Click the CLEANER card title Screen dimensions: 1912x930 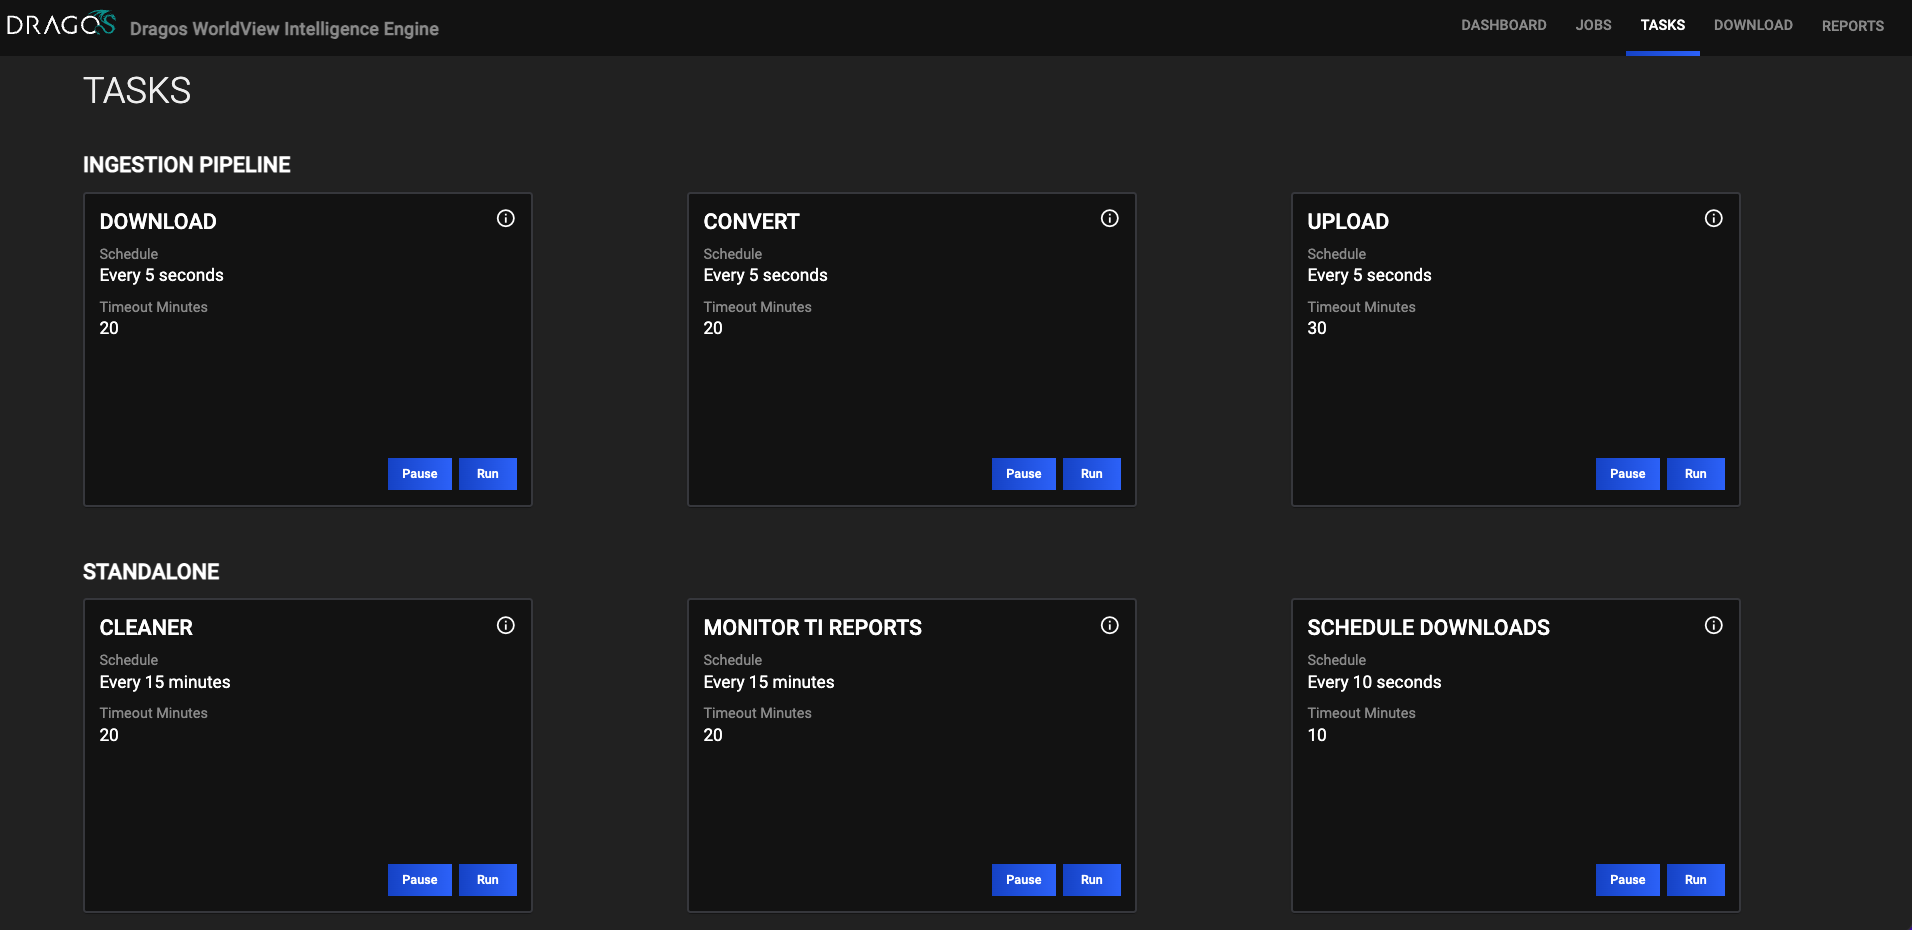click(x=146, y=628)
